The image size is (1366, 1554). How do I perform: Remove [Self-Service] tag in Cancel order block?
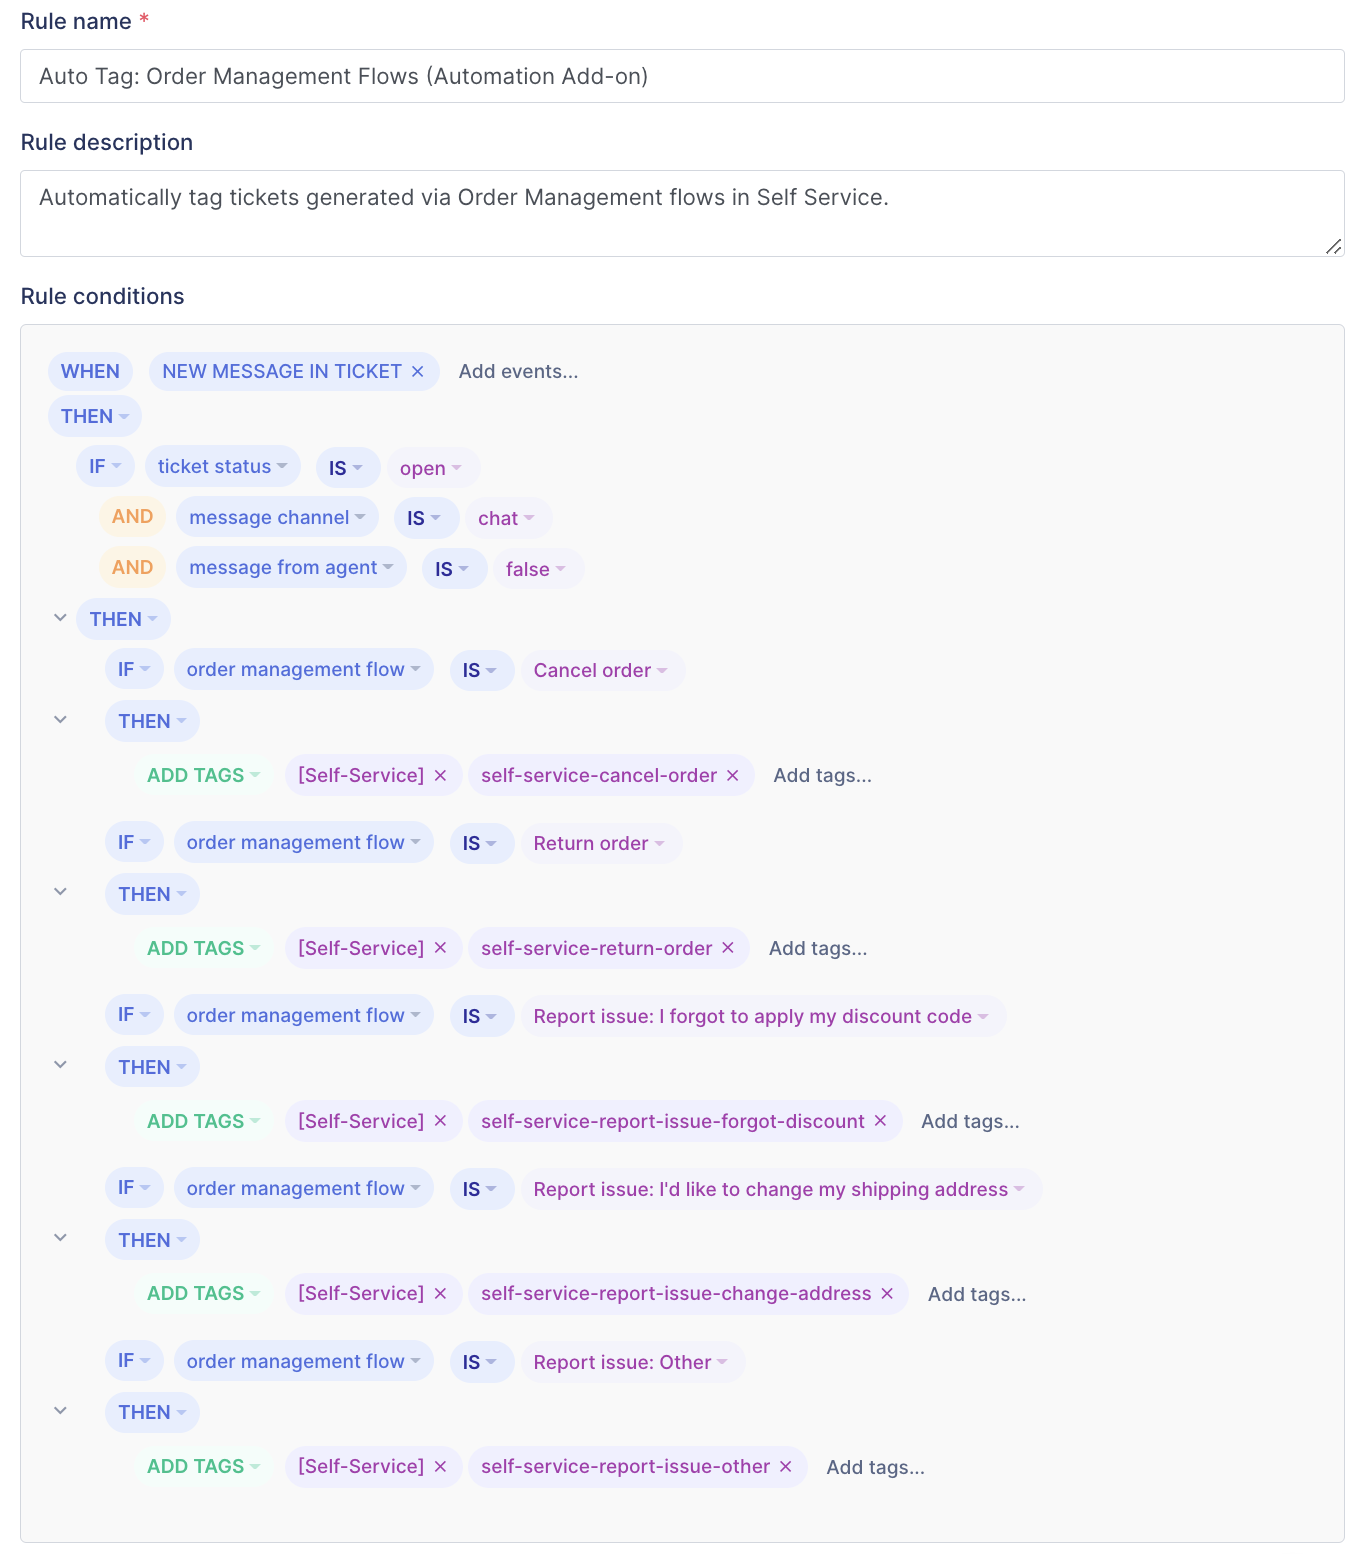click(x=440, y=775)
